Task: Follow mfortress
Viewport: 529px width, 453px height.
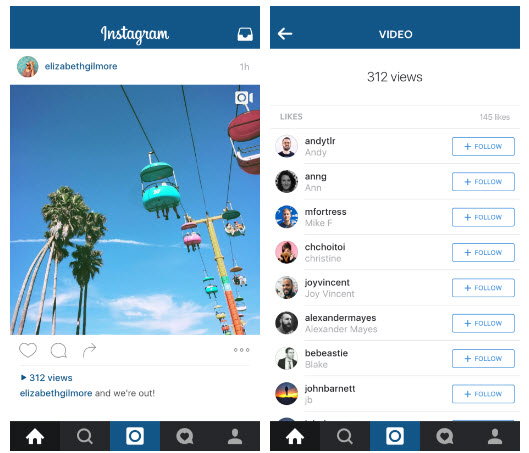Action: pyautogui.click(x=483, y=217)
